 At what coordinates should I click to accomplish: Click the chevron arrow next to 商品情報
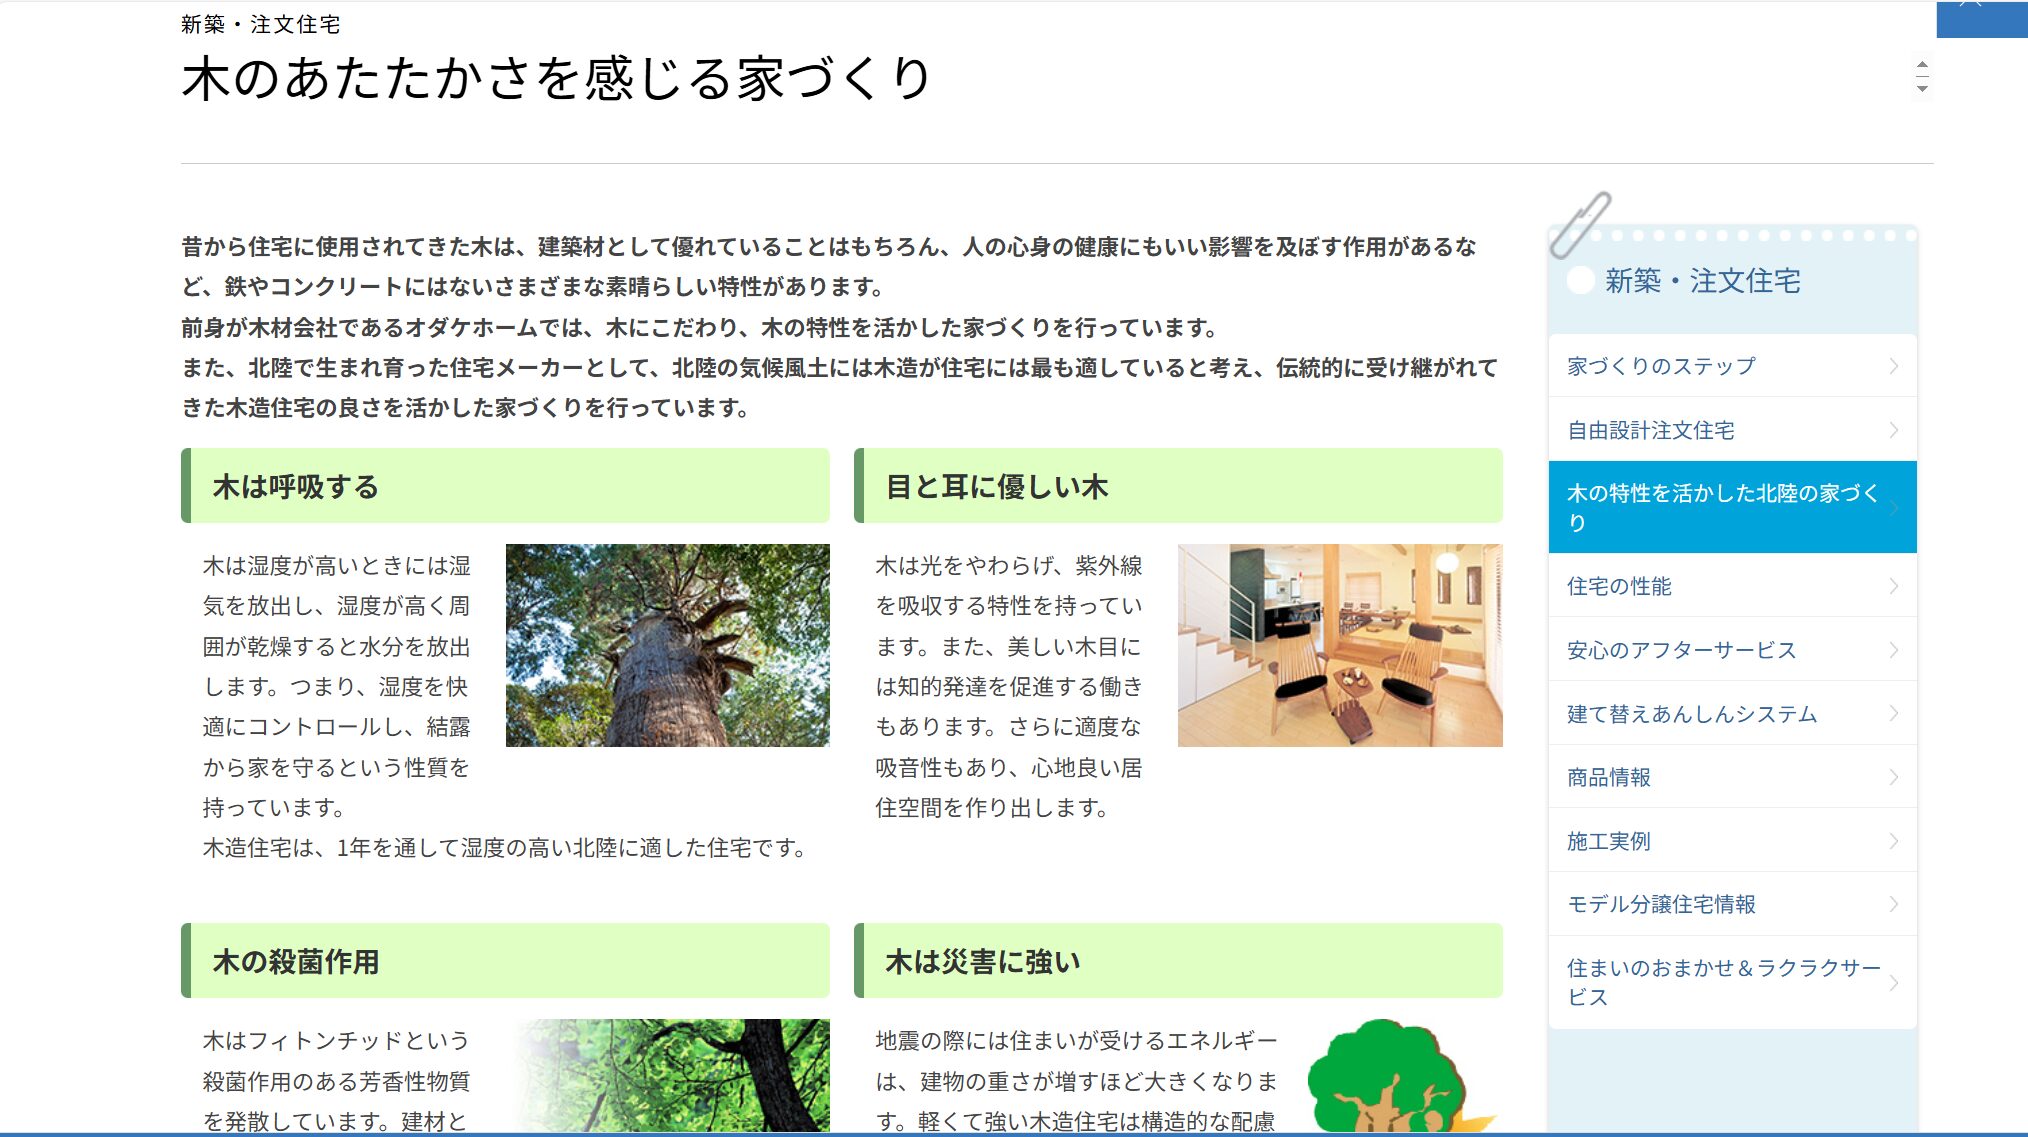click(1893, 777)
